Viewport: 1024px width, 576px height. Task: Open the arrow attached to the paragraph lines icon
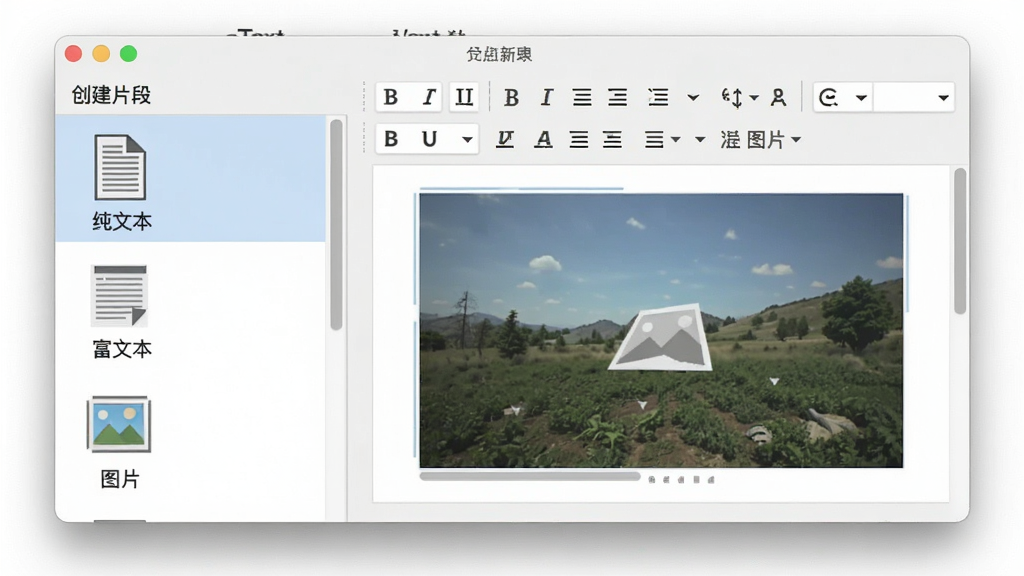point(675,140)
